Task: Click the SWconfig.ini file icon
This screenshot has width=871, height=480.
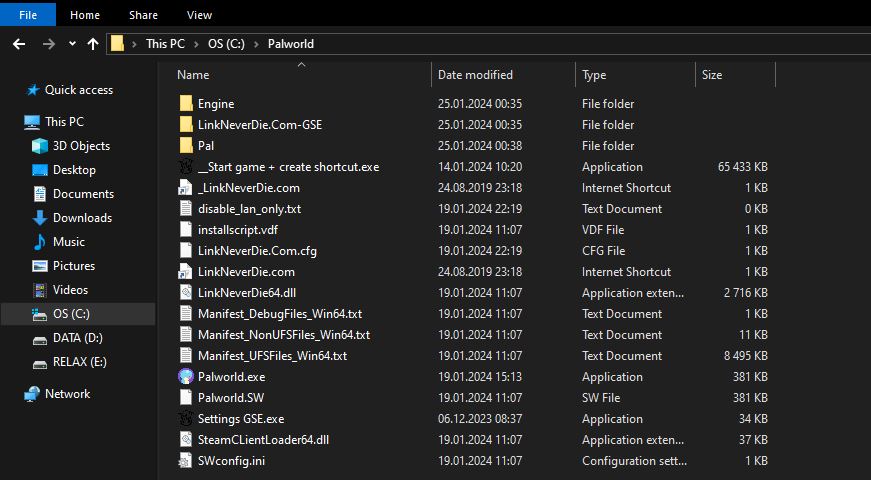Action: coord(185,461)
